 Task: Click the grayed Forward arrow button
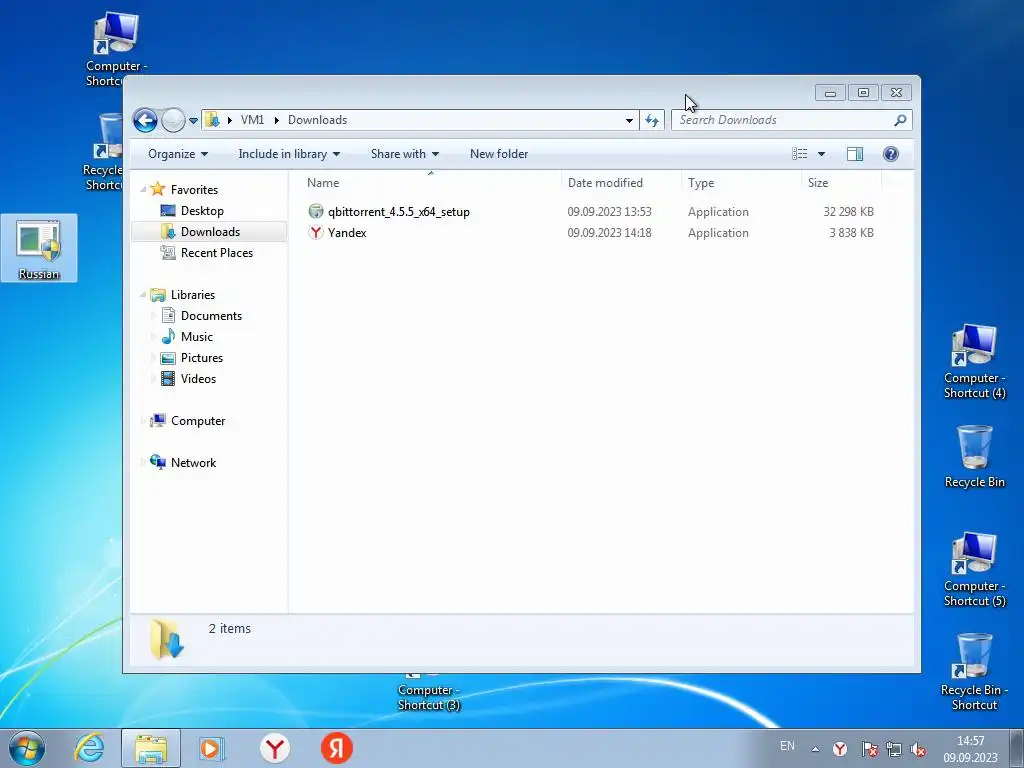(x=173, y=120)
